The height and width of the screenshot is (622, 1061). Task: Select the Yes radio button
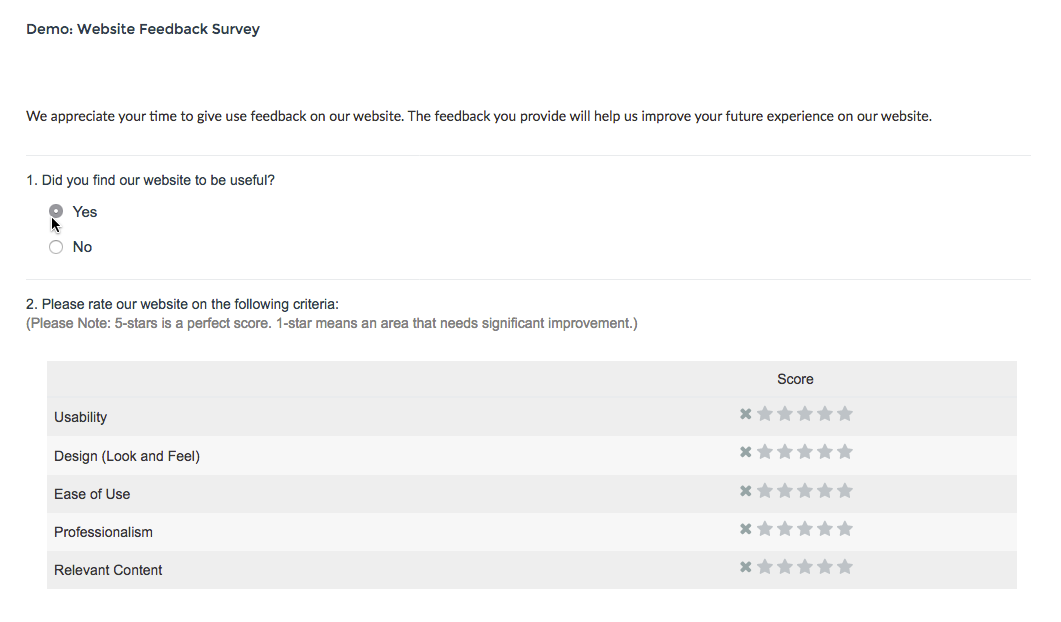point(56,211)
